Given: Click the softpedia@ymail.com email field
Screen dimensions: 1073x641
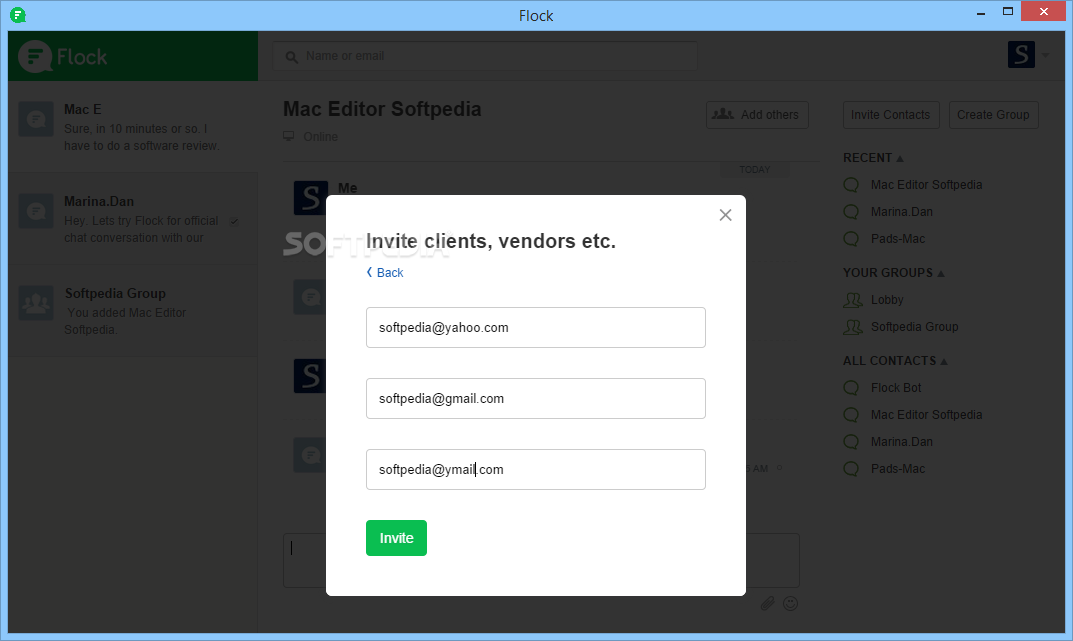Looking at the screenshot, I should pos(536,469).
